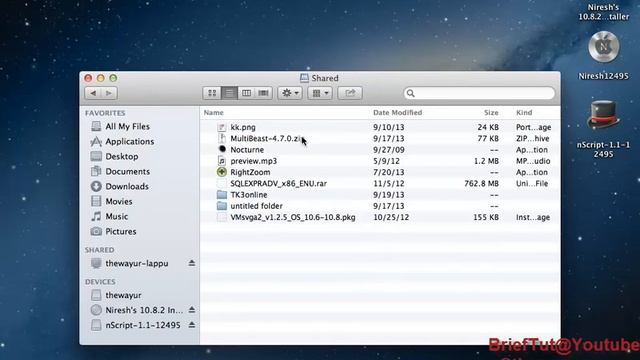The height and width of the screenshot is (360, 640).
Task: Sort by Date Modified column header
Action: (x=398, y=113)
